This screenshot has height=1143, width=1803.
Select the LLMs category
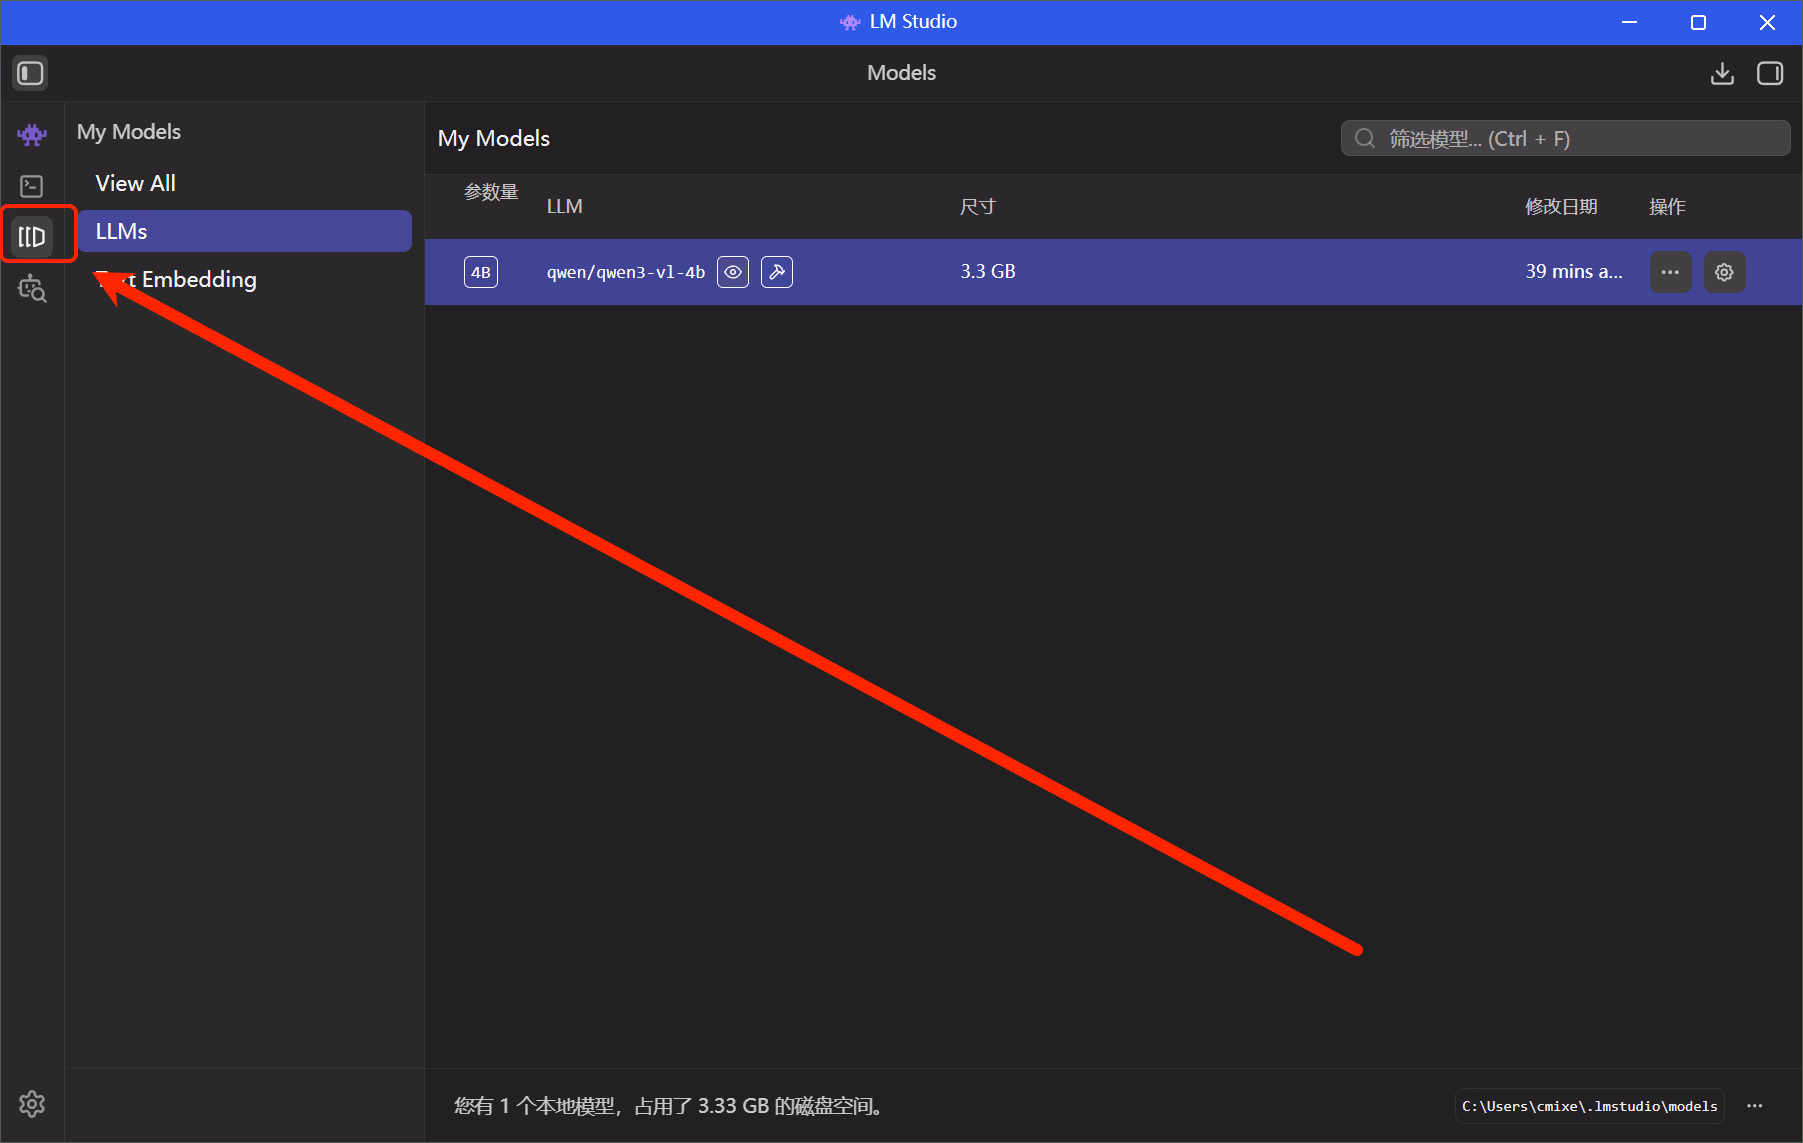244,231
